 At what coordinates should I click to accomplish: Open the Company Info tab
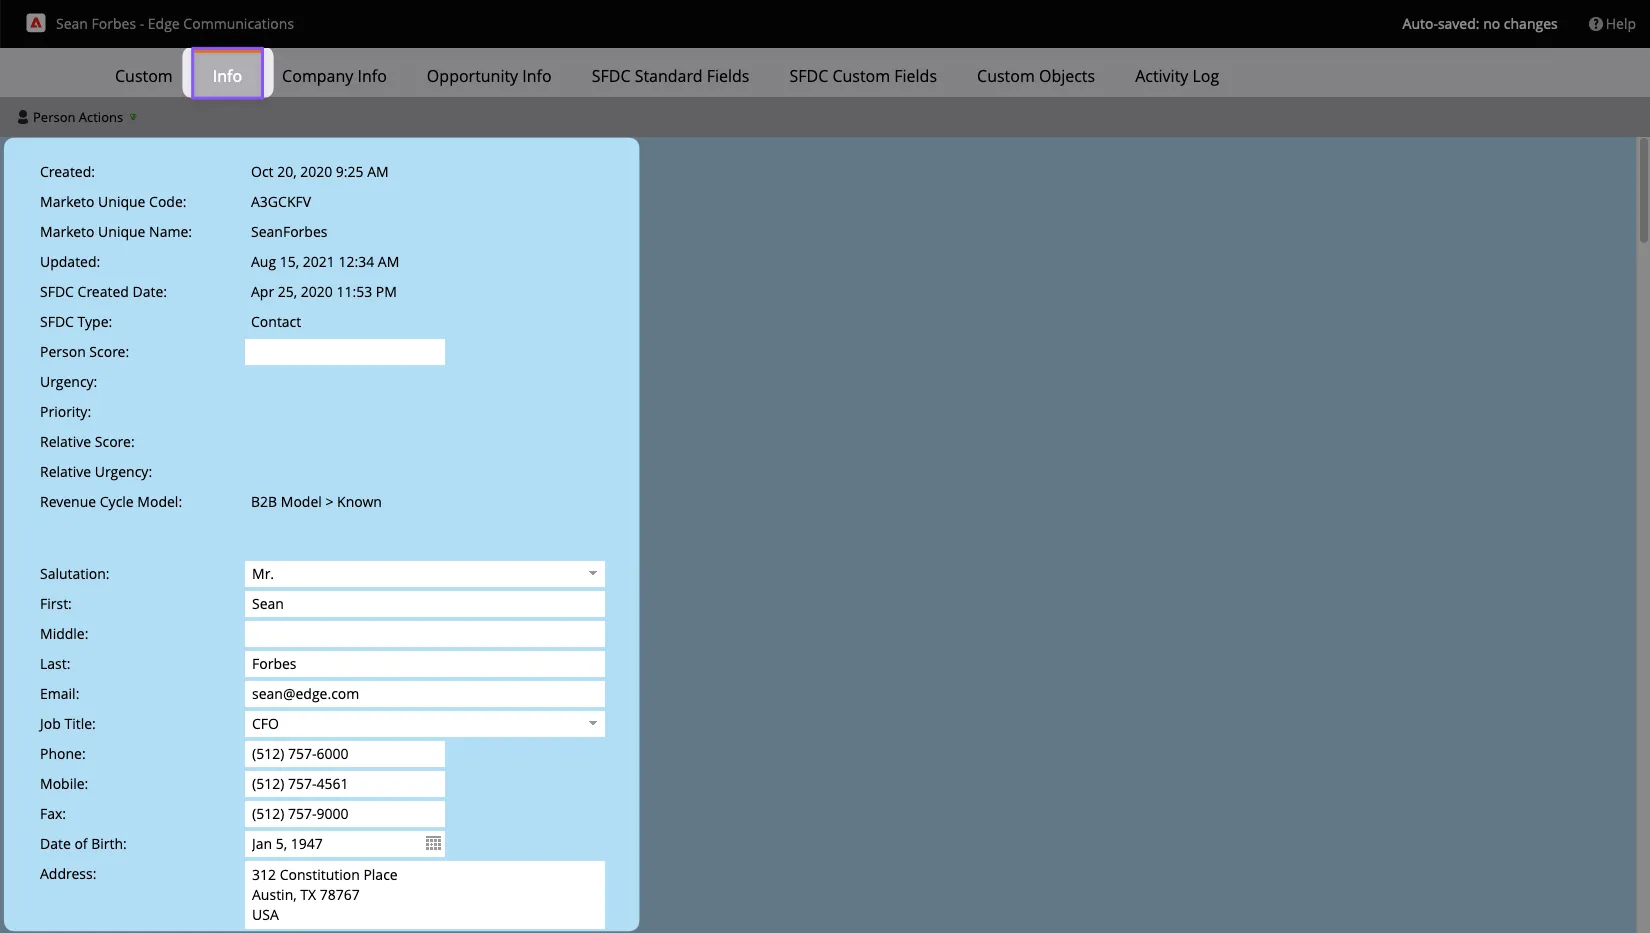(334, 76)
